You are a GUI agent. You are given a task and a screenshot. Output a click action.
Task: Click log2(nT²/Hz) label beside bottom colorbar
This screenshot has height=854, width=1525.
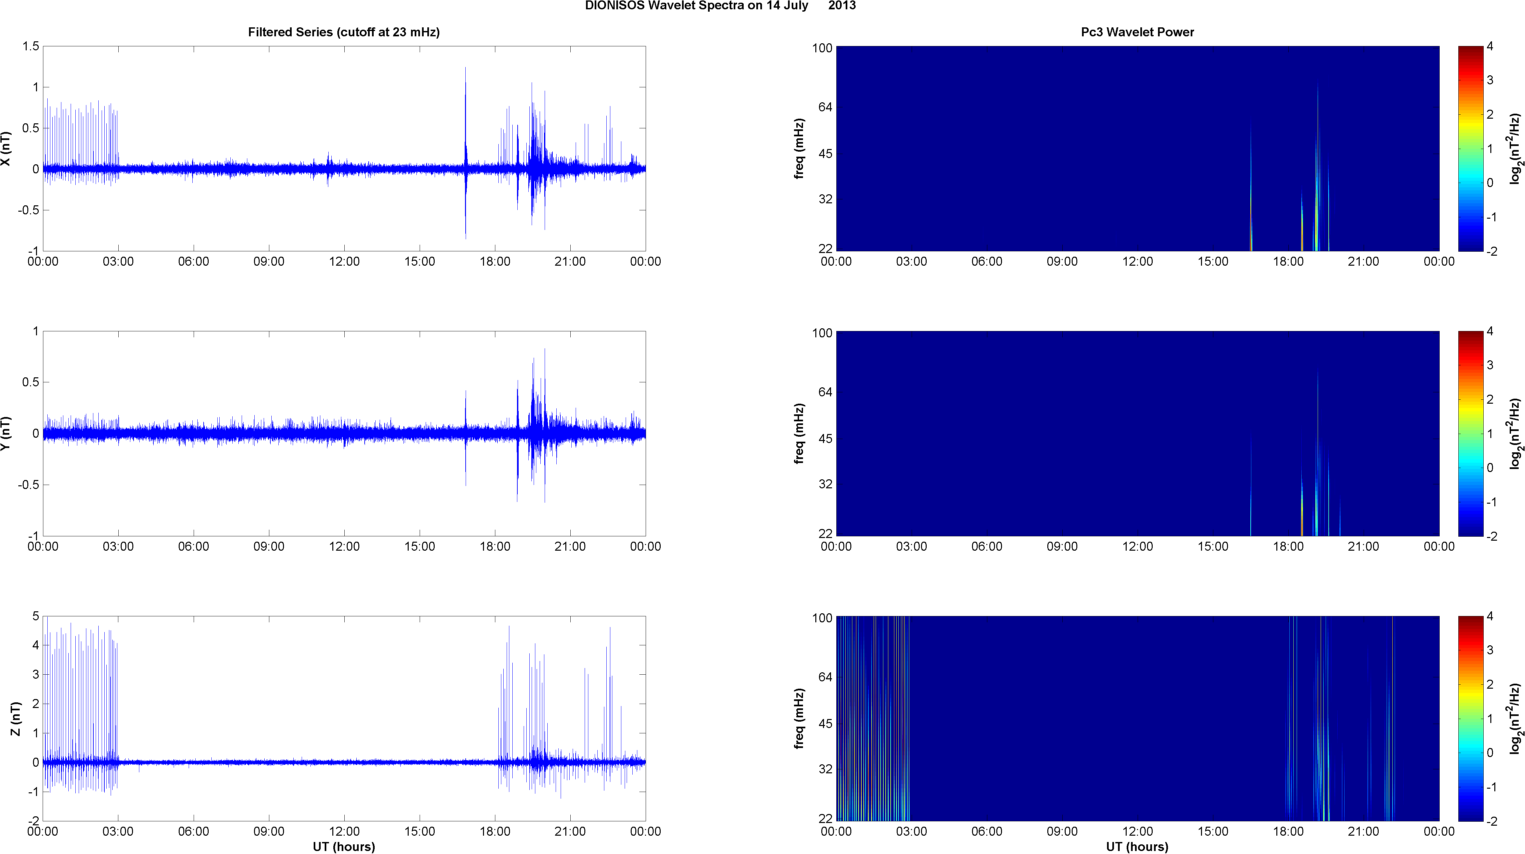pyautogui.click(x=1516, y=719)
